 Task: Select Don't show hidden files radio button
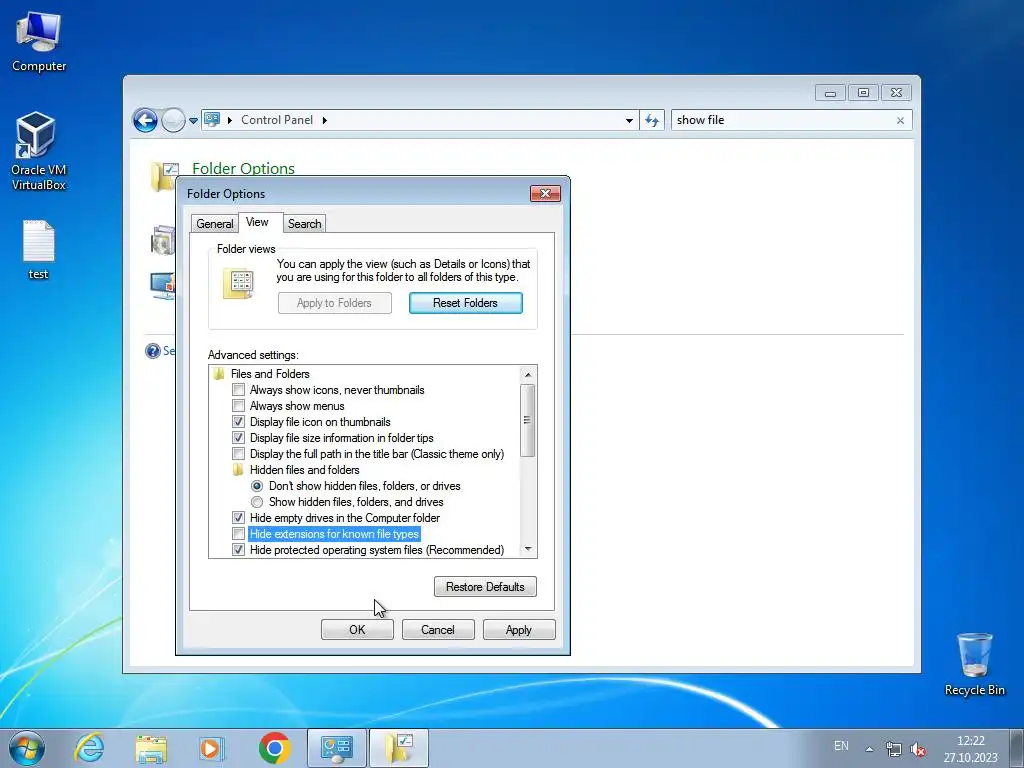pyautogui.click(x=257, y=486)
